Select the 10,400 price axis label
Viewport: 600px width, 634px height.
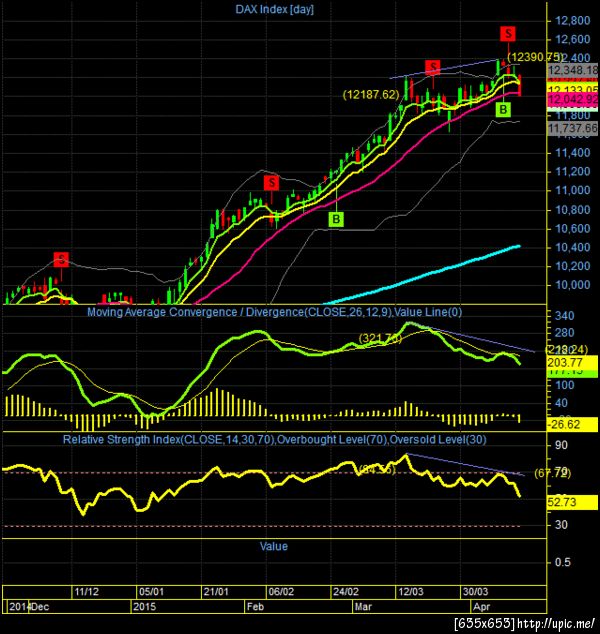[573, 247]
